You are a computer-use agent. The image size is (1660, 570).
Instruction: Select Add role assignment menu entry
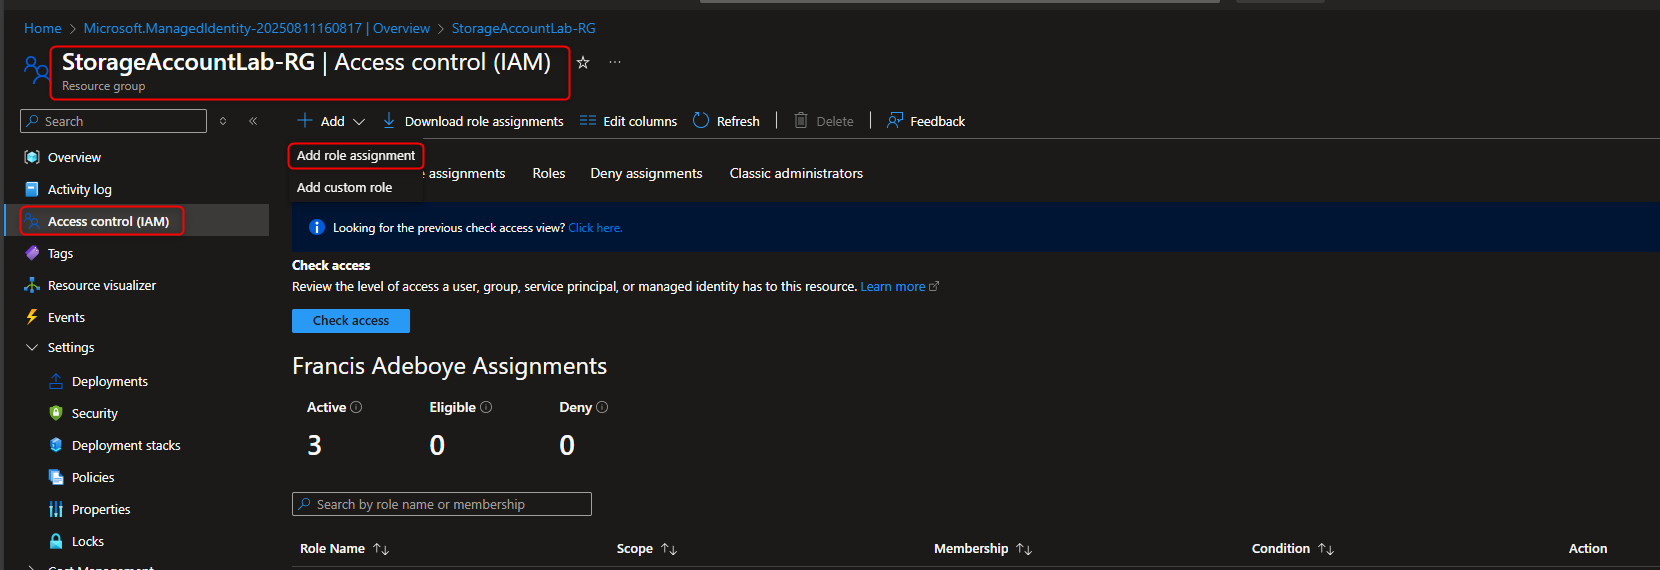[356, 155]
